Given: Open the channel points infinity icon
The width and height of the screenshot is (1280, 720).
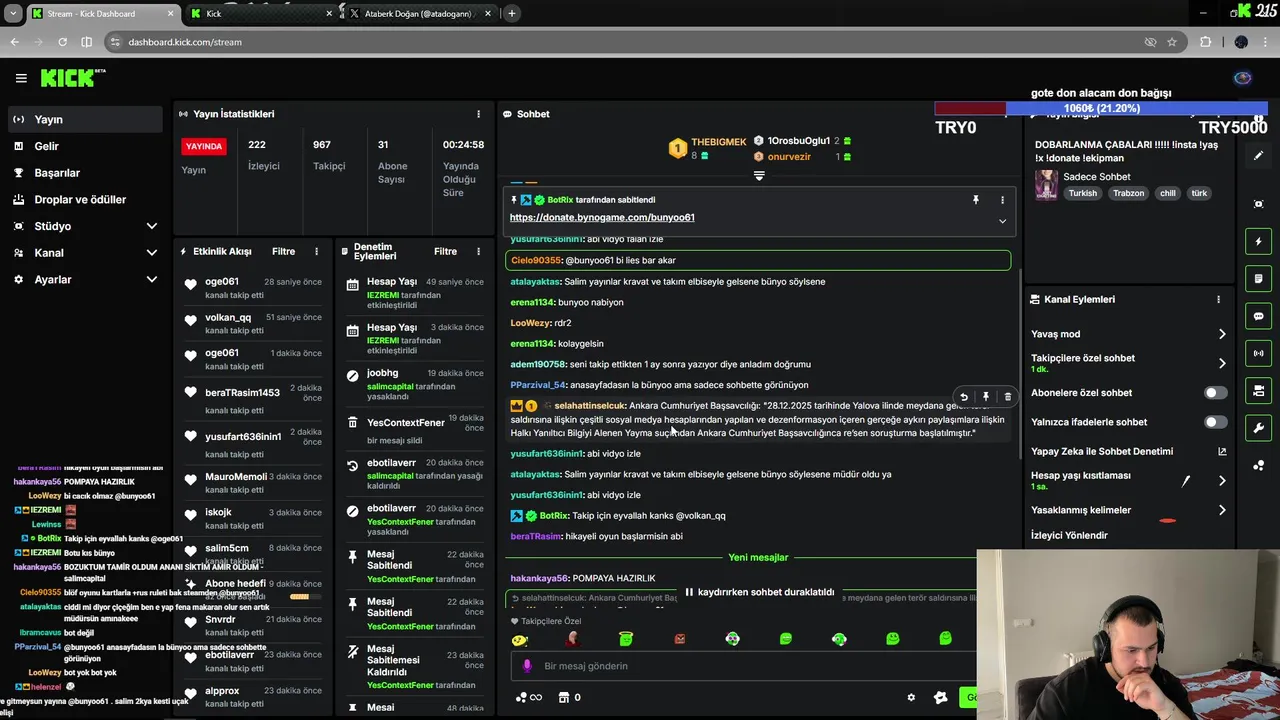Looking at the screenshot, I should [529, 698].
